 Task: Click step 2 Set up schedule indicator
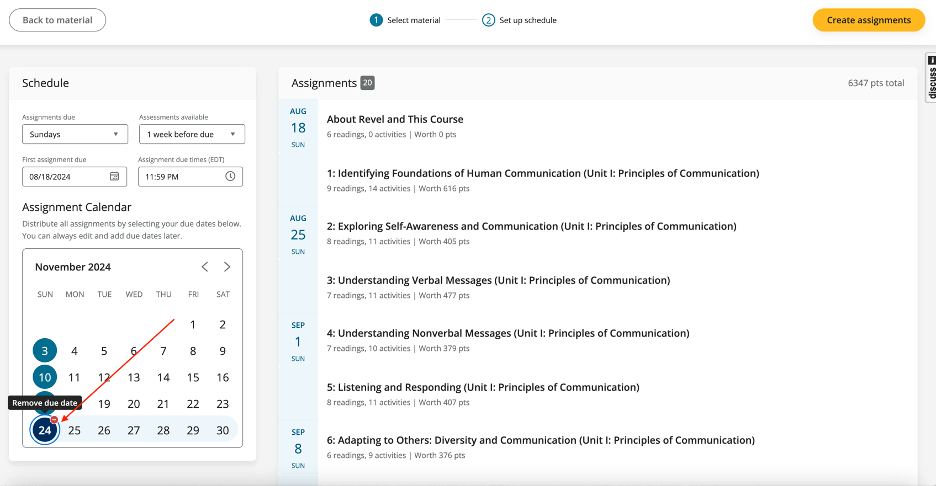click(x=488, y=20)
